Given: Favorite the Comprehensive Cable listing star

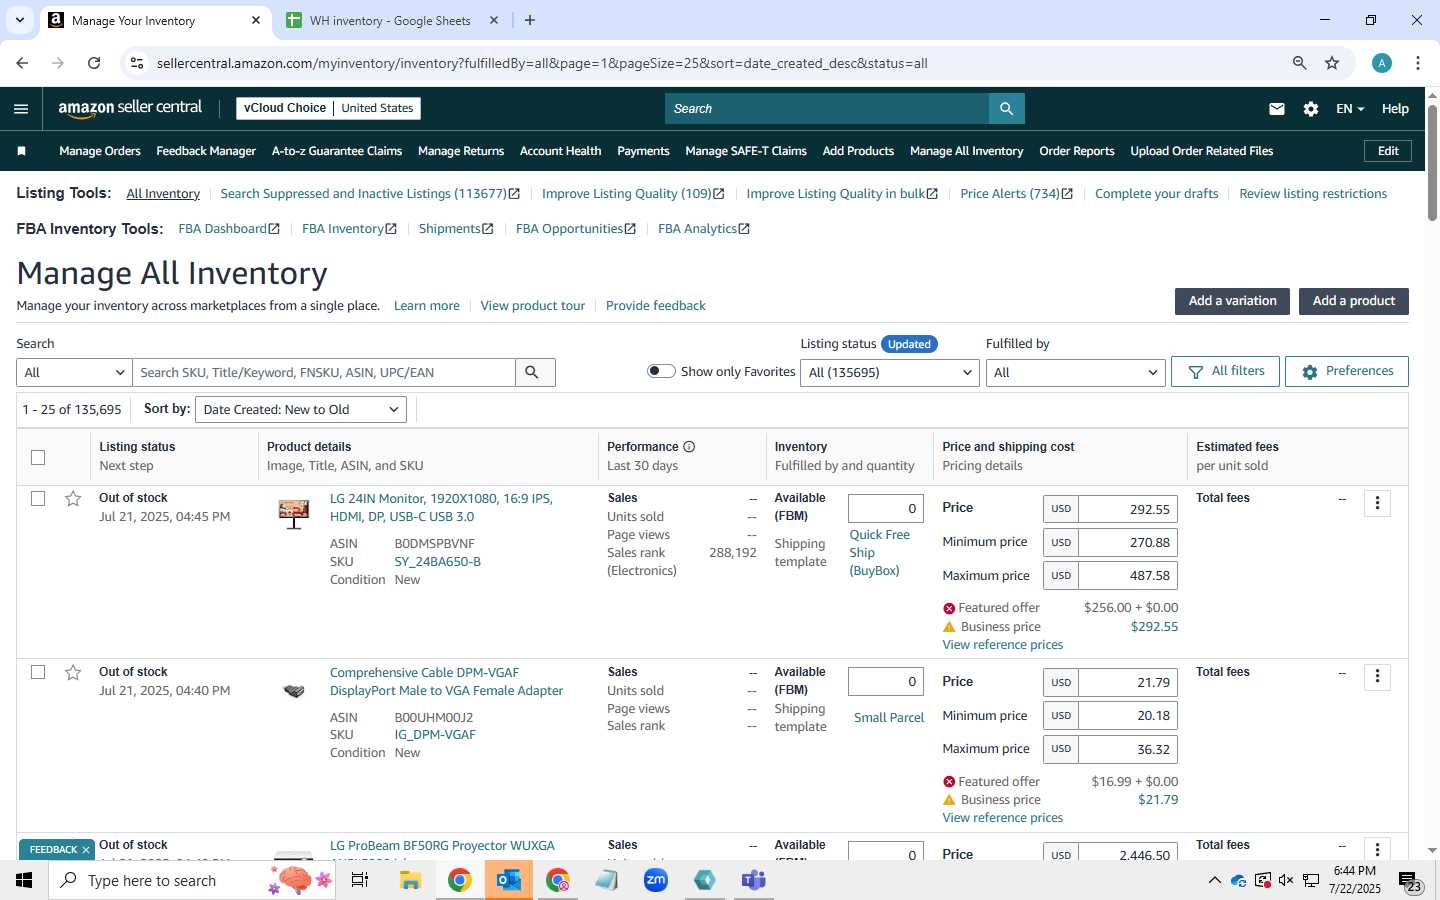Looking at the screenshot, I should point(73,673).
